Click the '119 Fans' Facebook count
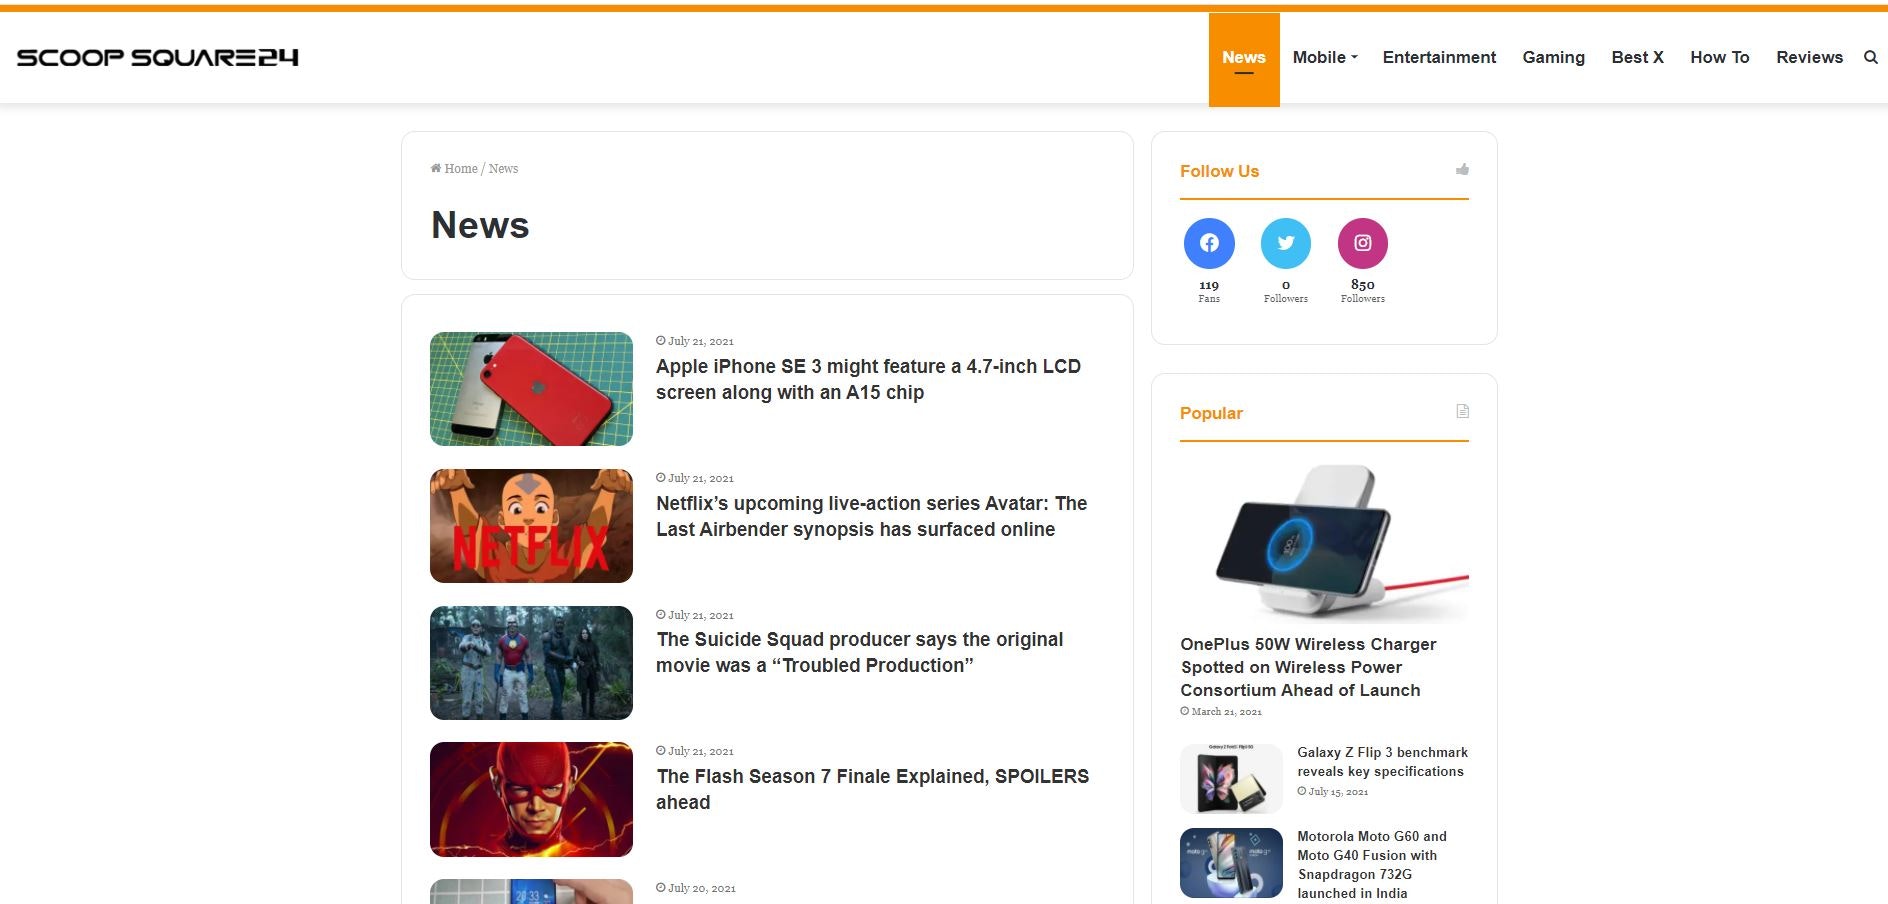Viewport: 1888px width, 904px height. tap(1209, 291)
